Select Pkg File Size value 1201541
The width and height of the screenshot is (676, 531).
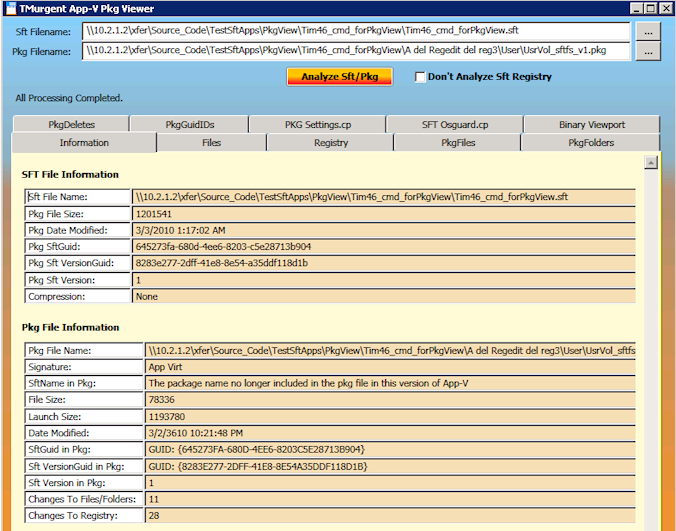tap(384, 214)
